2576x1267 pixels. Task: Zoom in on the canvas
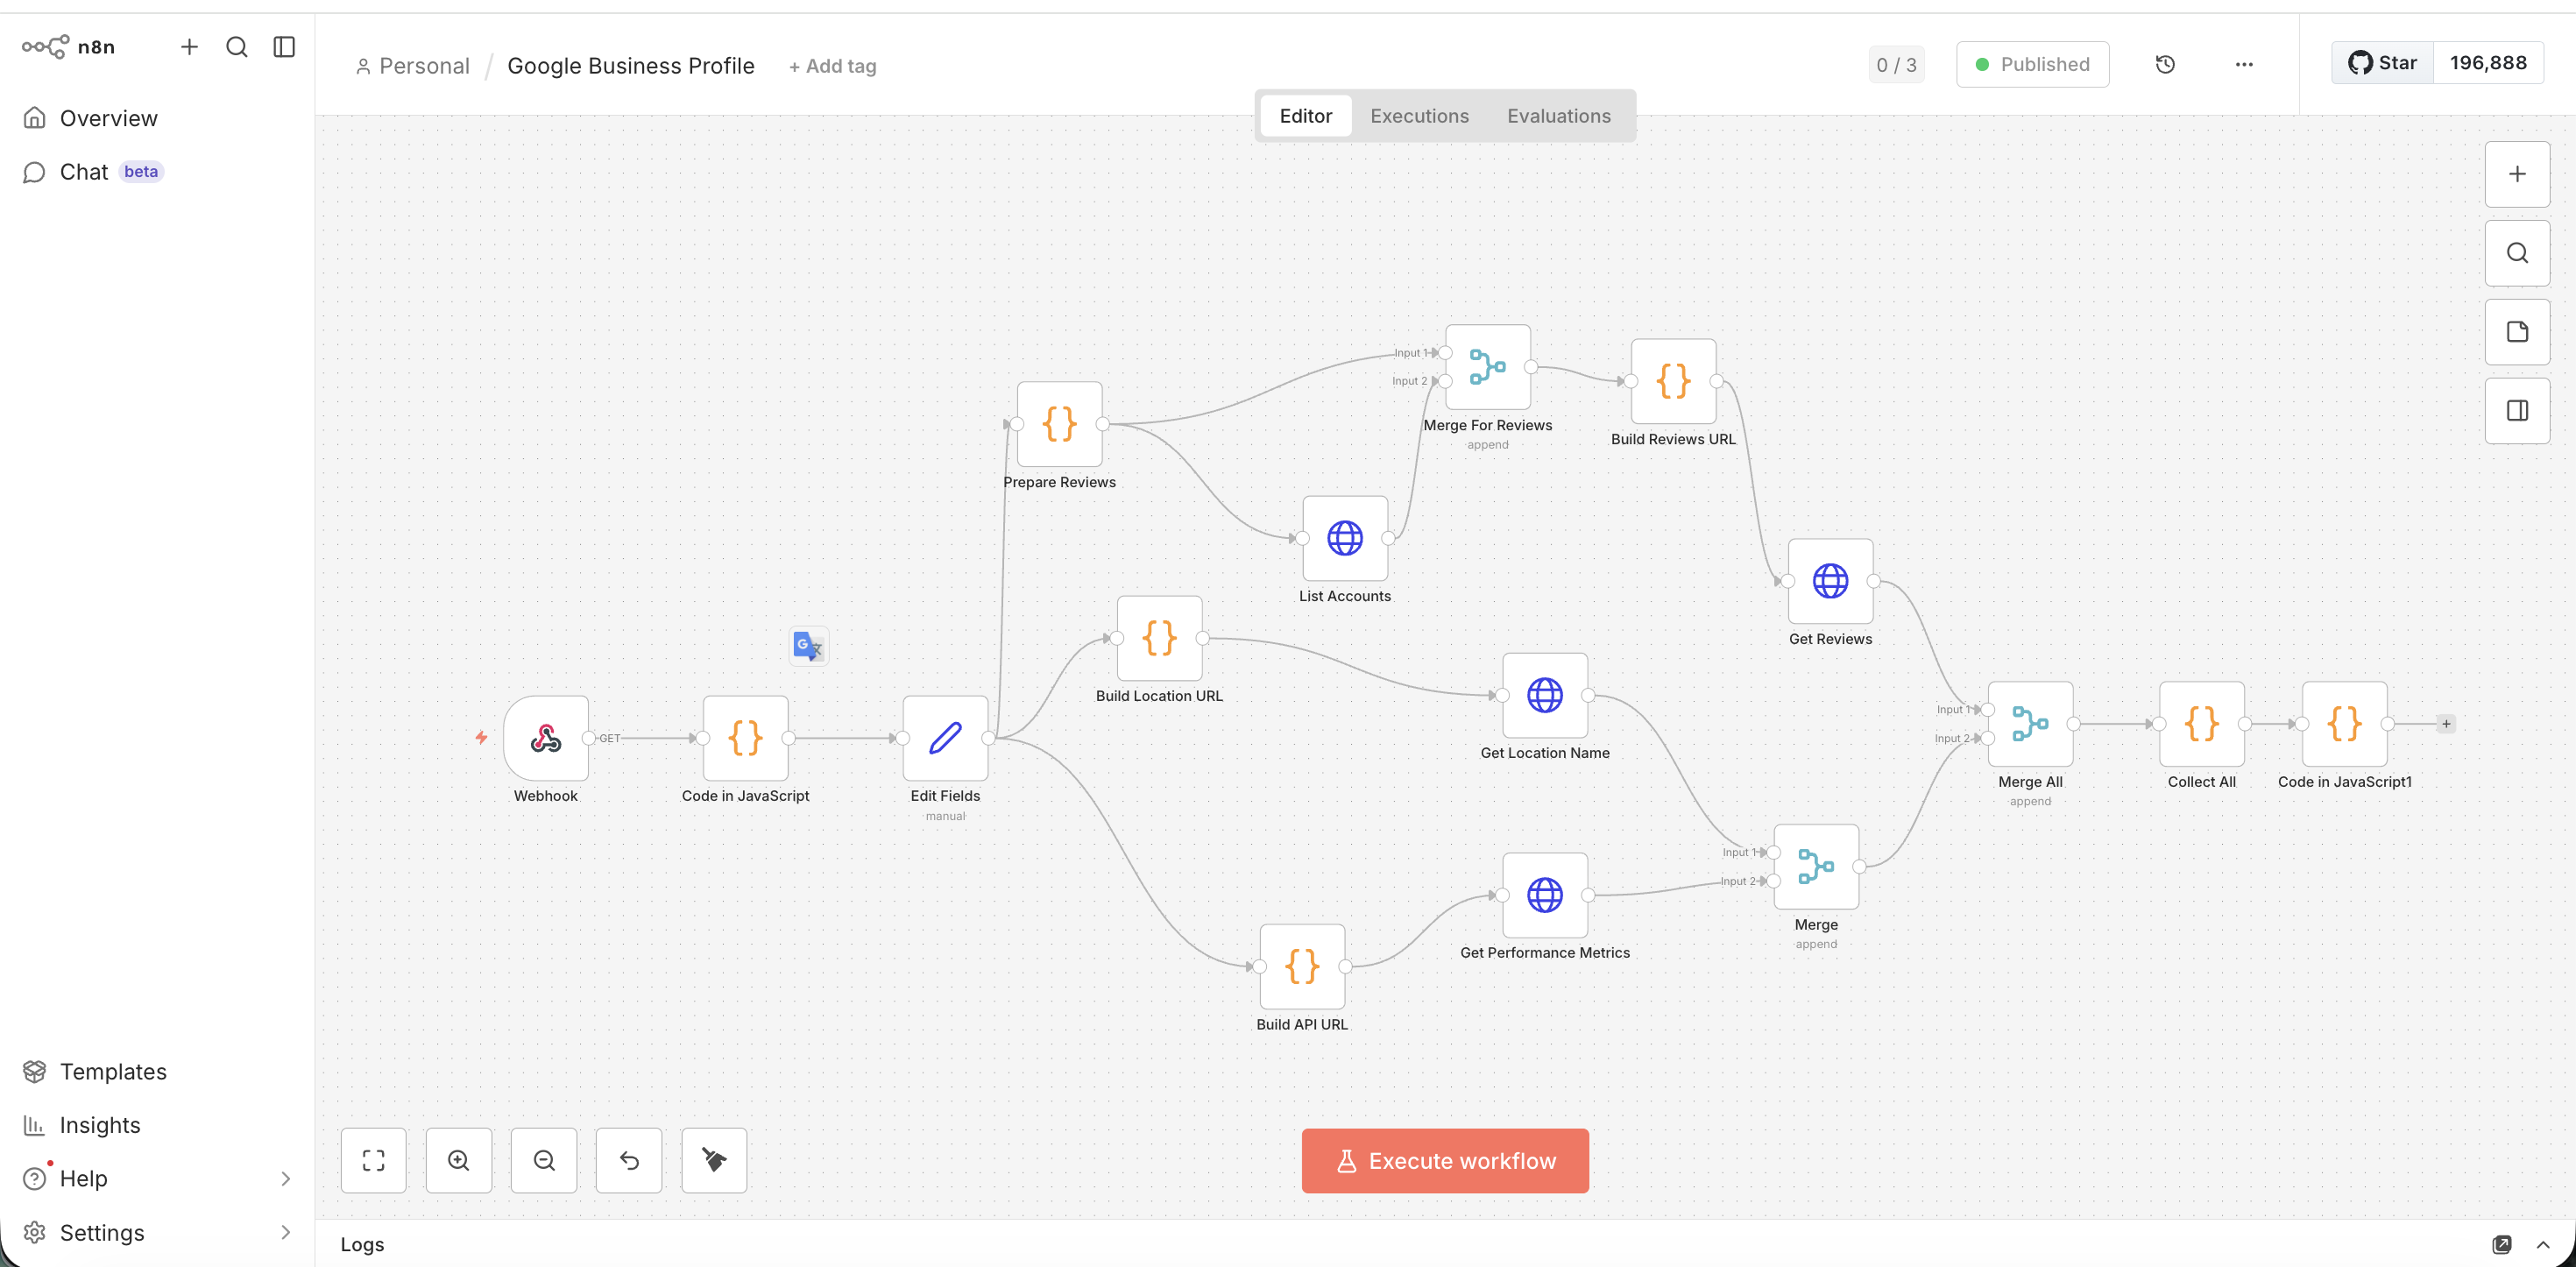[x=458, y=1160]
